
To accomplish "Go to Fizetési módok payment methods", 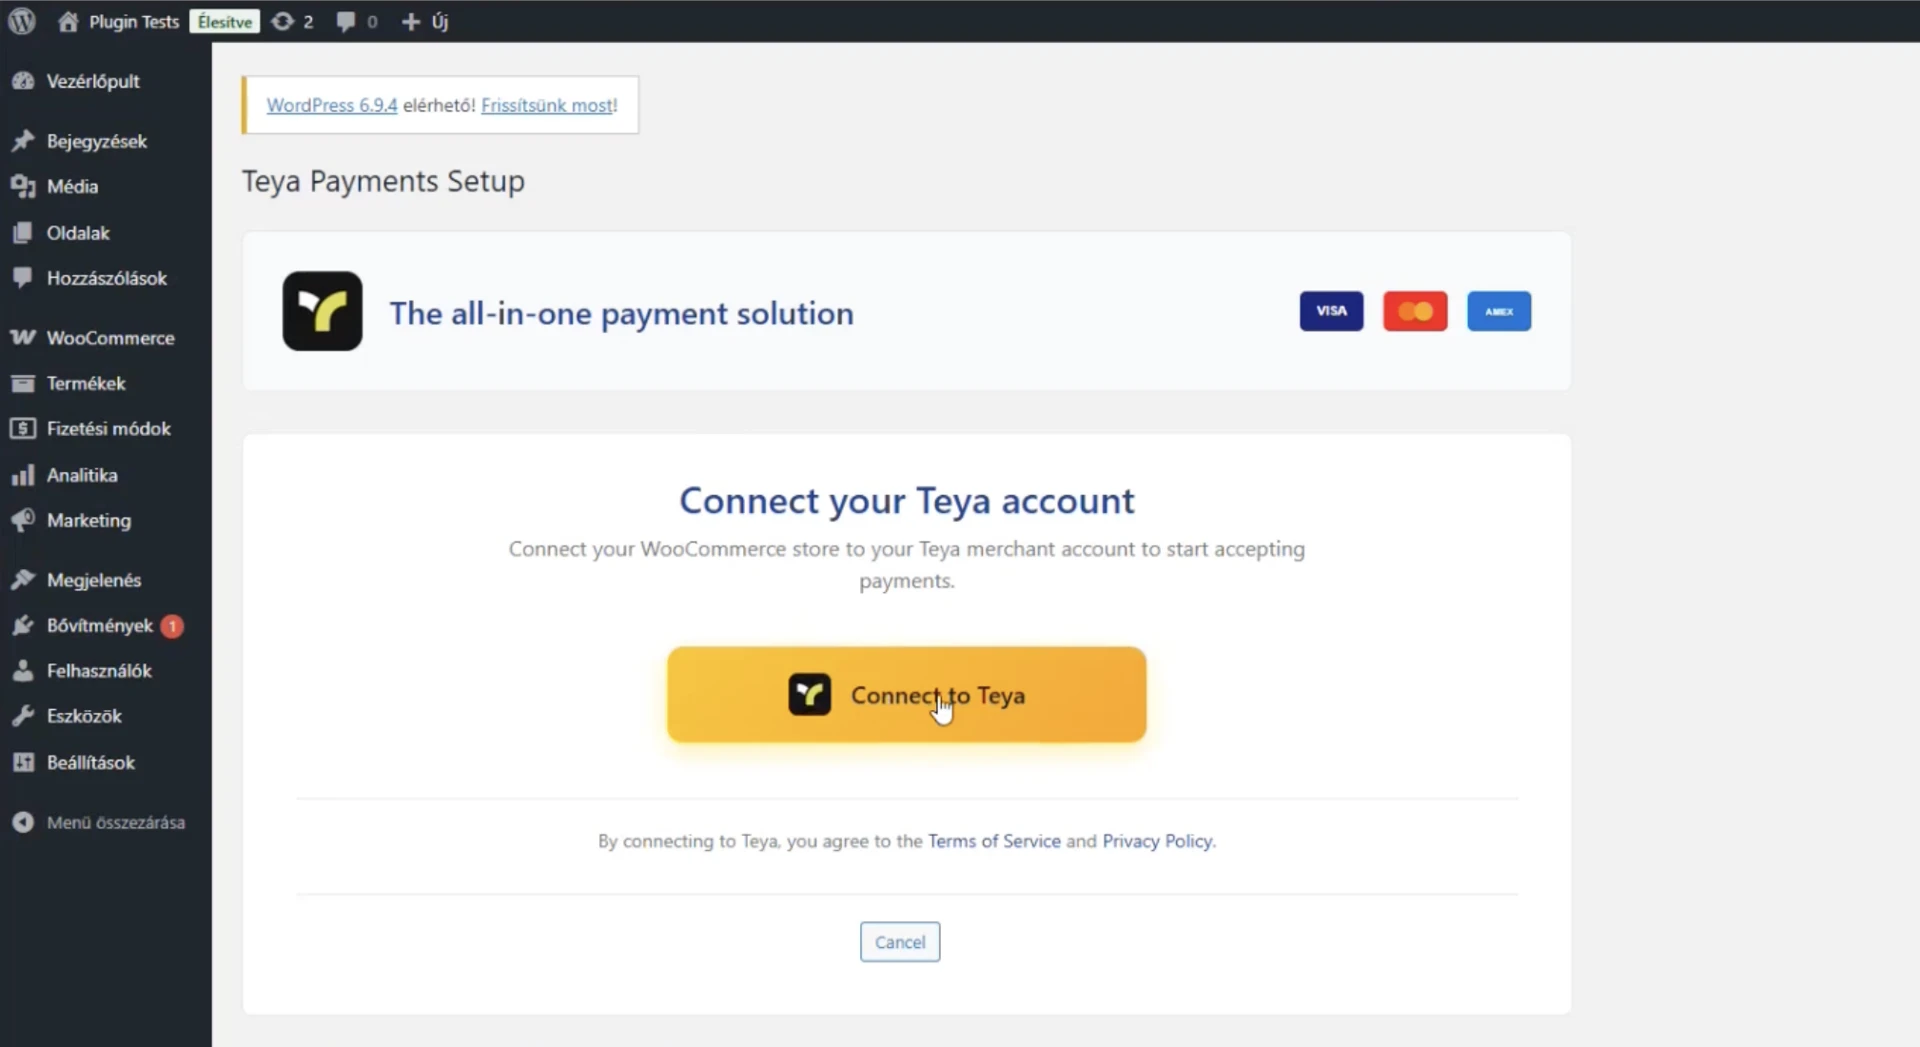I will click(108, 429).
